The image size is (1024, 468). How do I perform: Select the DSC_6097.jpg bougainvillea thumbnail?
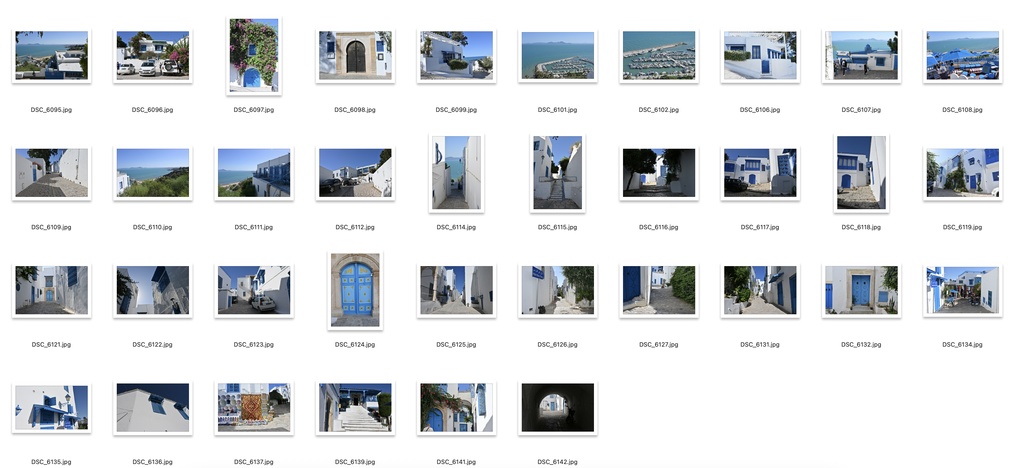coord(254,55)
